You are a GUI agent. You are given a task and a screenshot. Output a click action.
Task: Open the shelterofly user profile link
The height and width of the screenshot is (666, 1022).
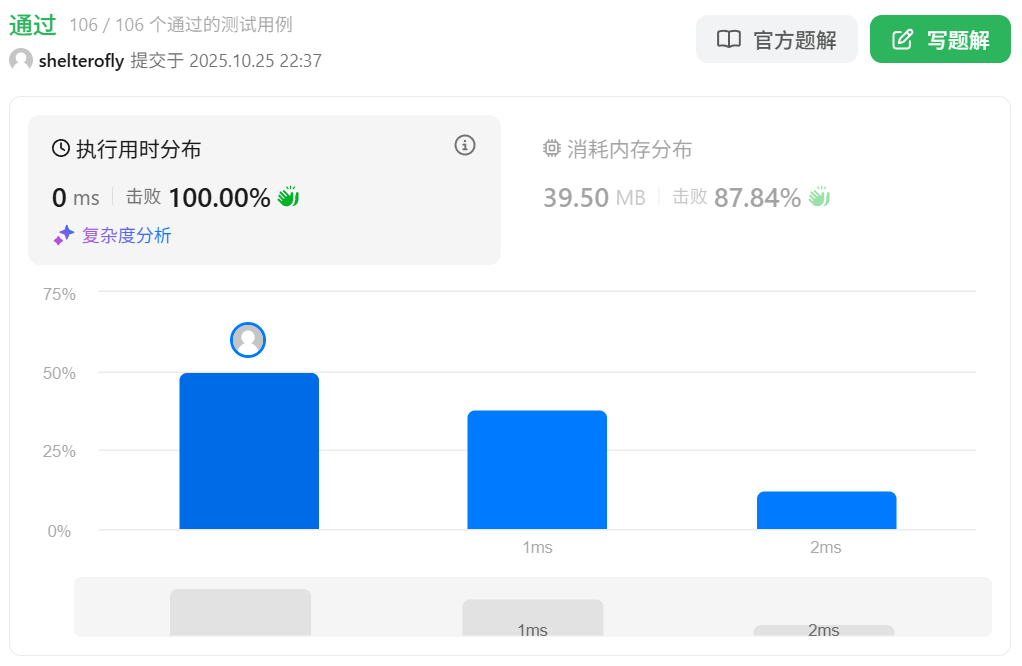81,60
